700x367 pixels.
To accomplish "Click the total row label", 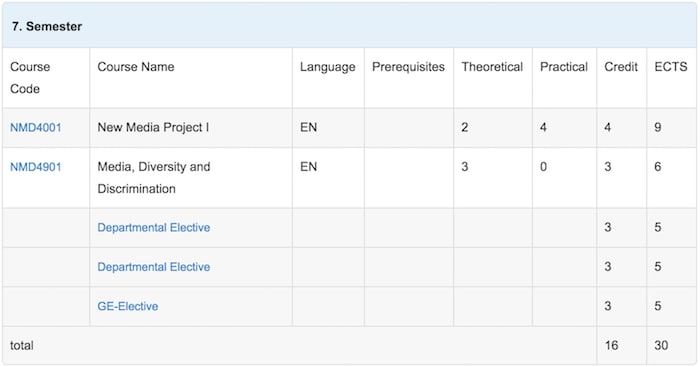I will (x=21, y=346).
